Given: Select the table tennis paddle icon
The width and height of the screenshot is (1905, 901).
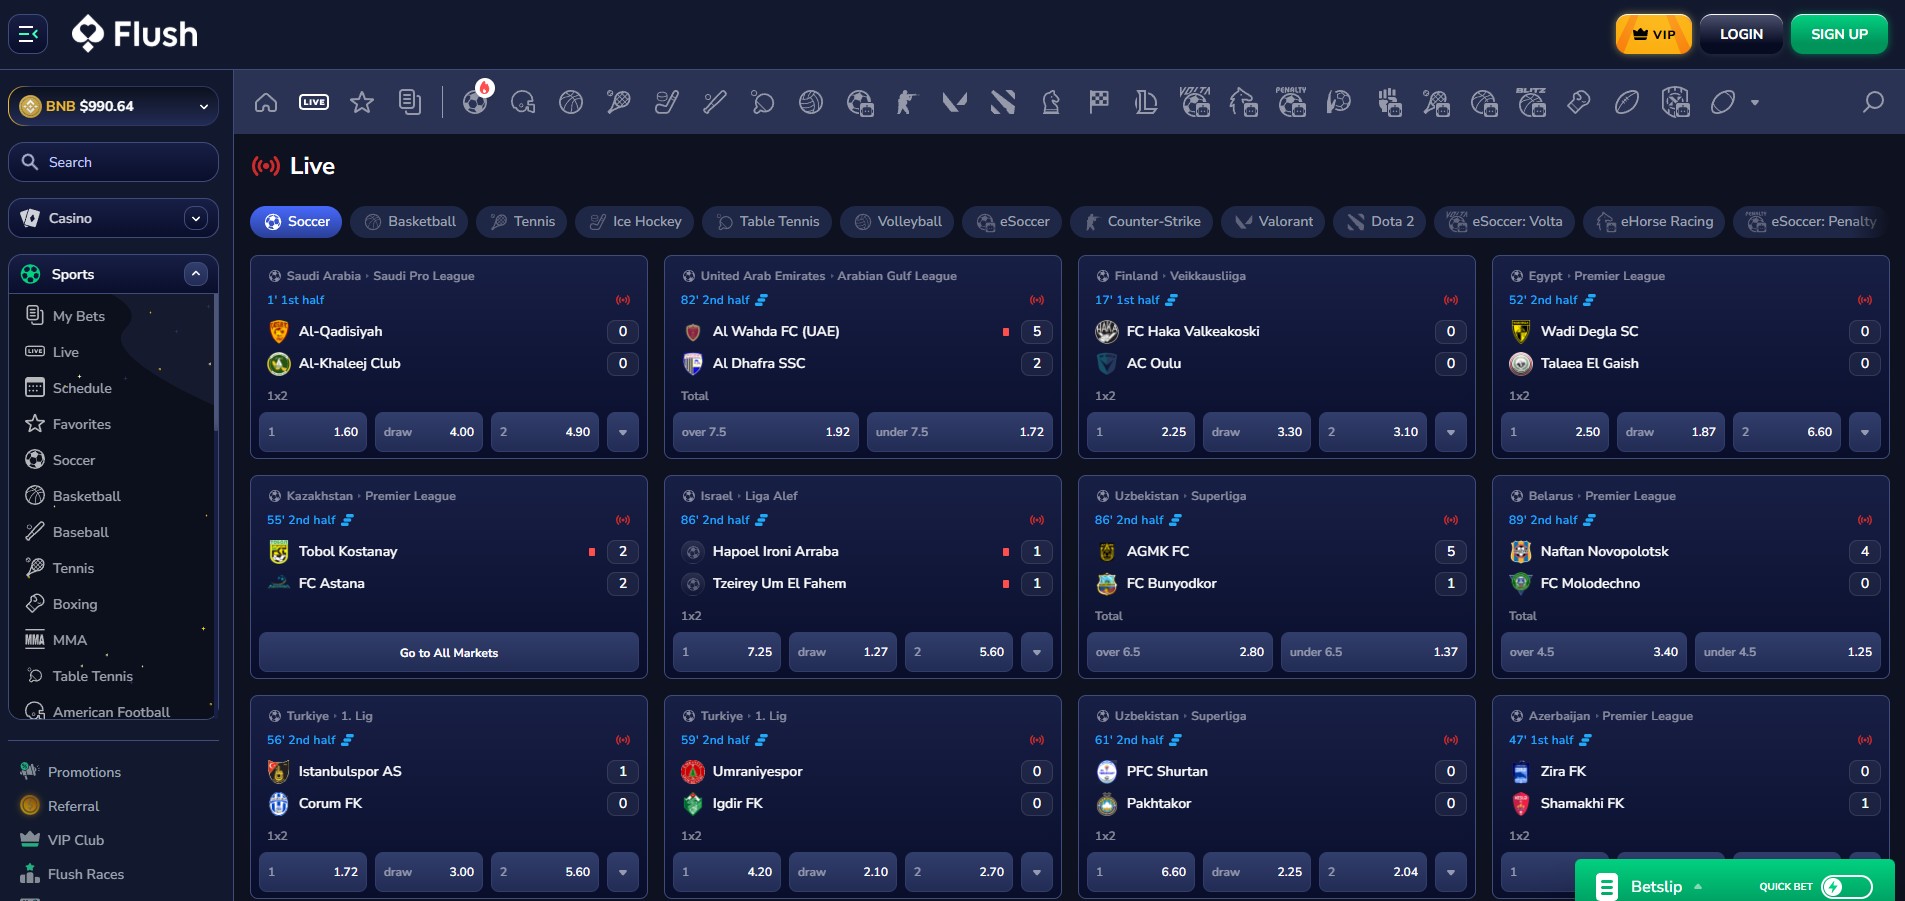Looking at the screenshot, I should pyautogui.click(x=763, y=102).
